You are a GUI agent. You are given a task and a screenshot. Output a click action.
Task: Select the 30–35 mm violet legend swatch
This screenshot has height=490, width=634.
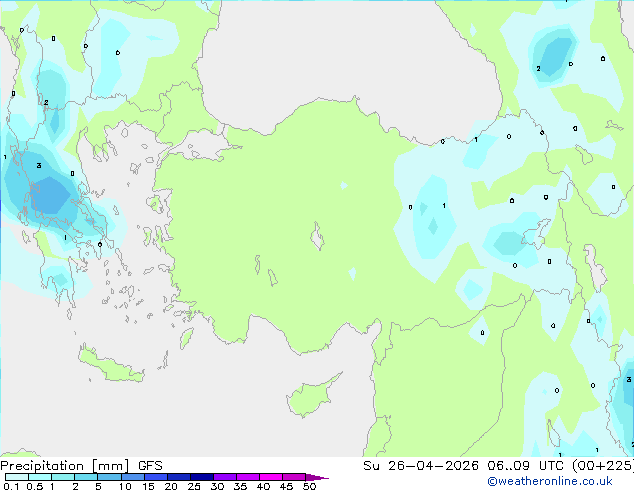tap(225, 477)
